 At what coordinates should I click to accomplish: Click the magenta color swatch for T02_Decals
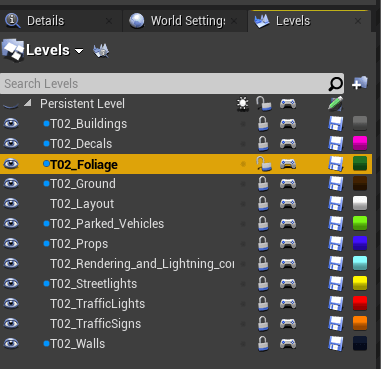[x=360, y=144]
